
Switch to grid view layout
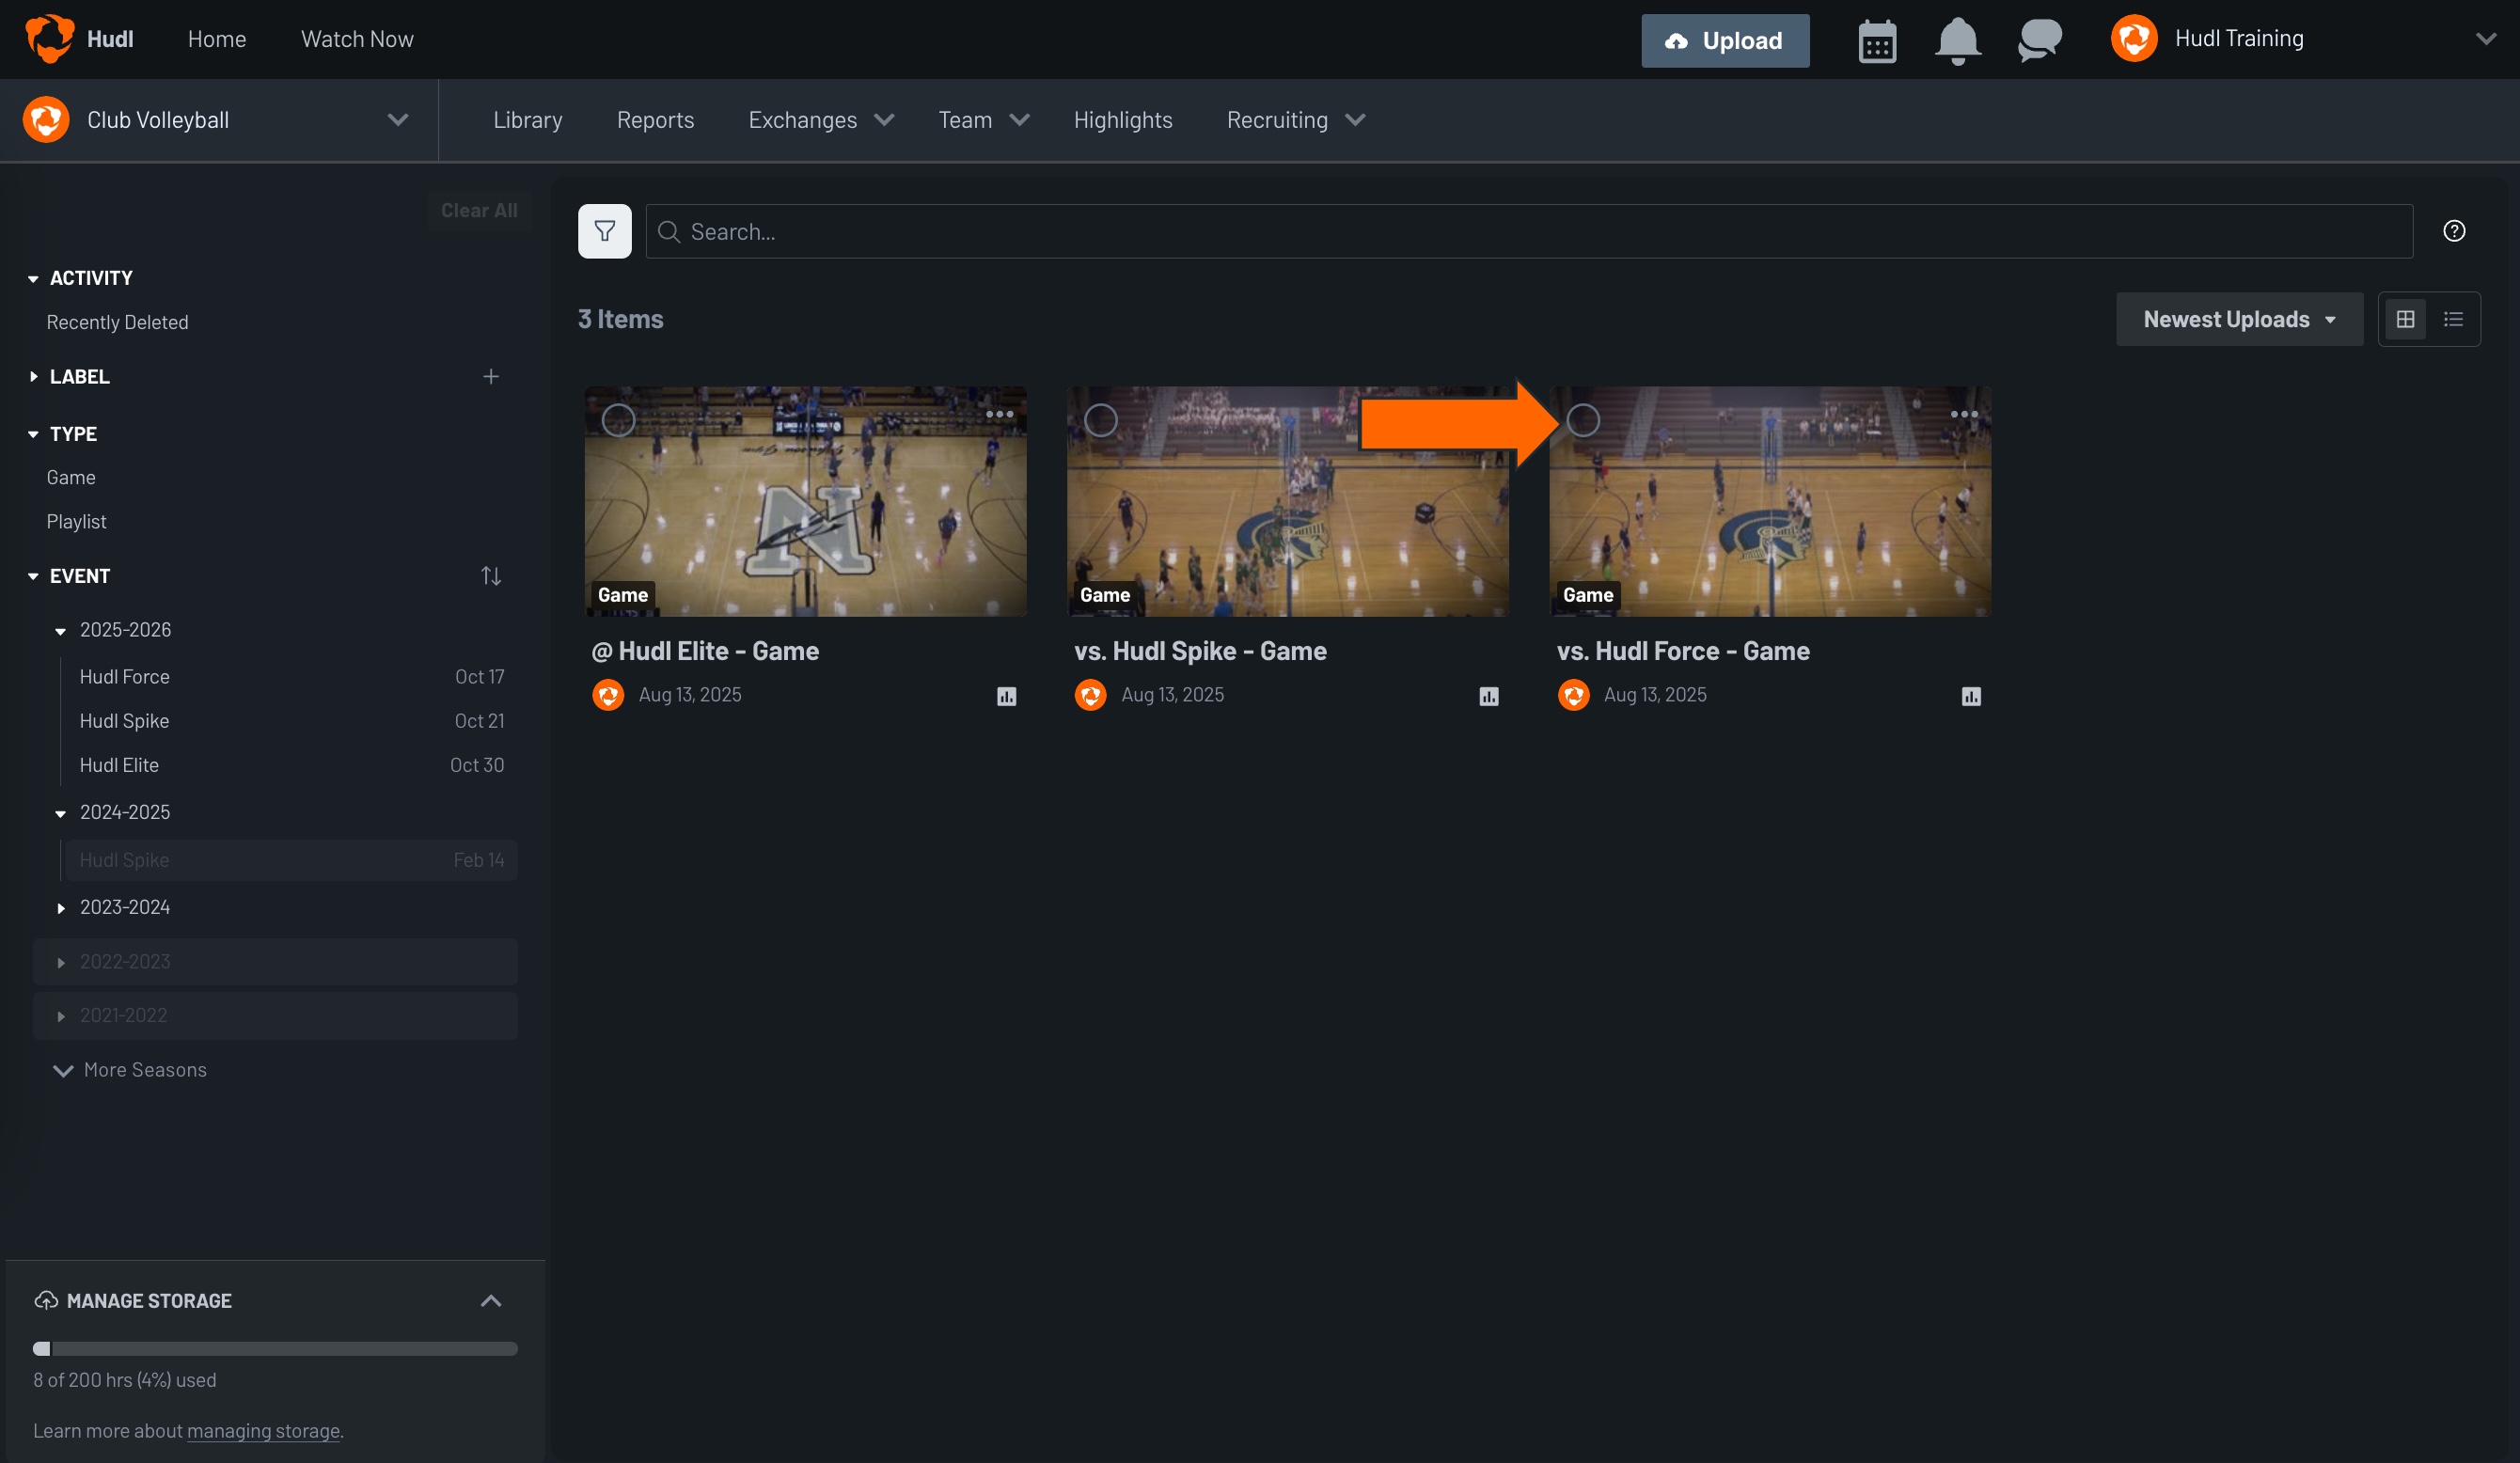pyautogui.click(x=2405, y=320)
